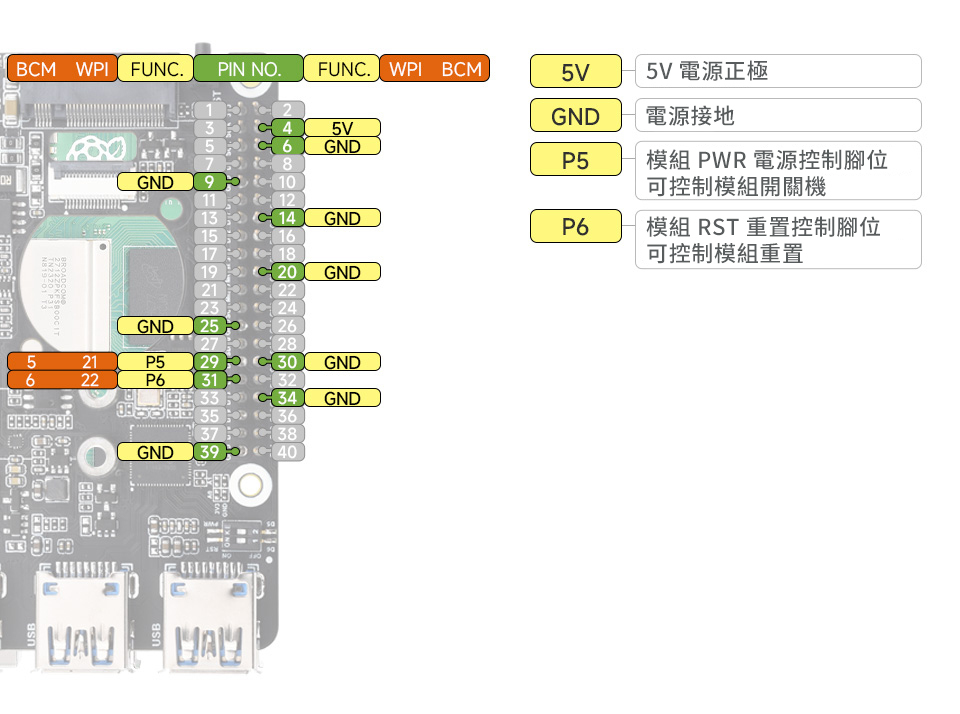This screenshot has height=714, width=960.
Task: Click the P5 function label on pin 29
Action: (155, 362)
